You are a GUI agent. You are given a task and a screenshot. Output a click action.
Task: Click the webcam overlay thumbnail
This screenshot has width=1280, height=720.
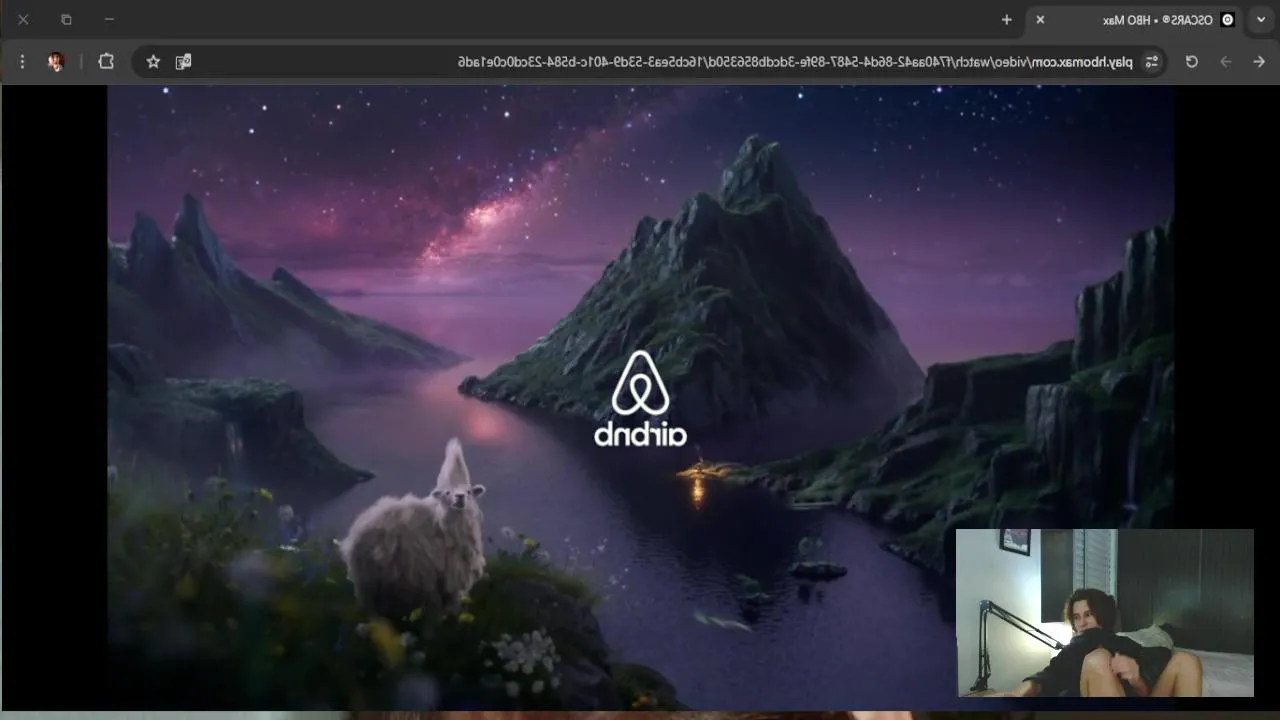(x=1104, y=613)
